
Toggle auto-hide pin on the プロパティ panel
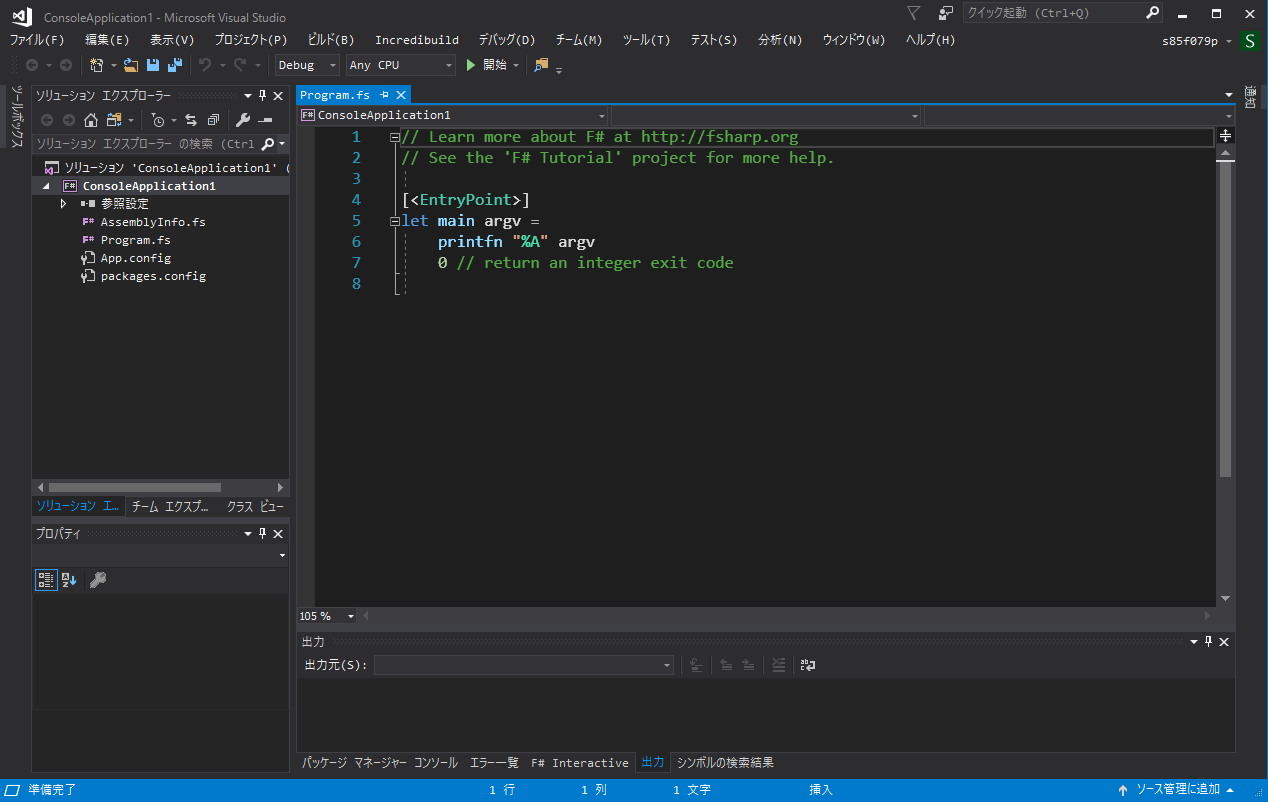point(262,533)
